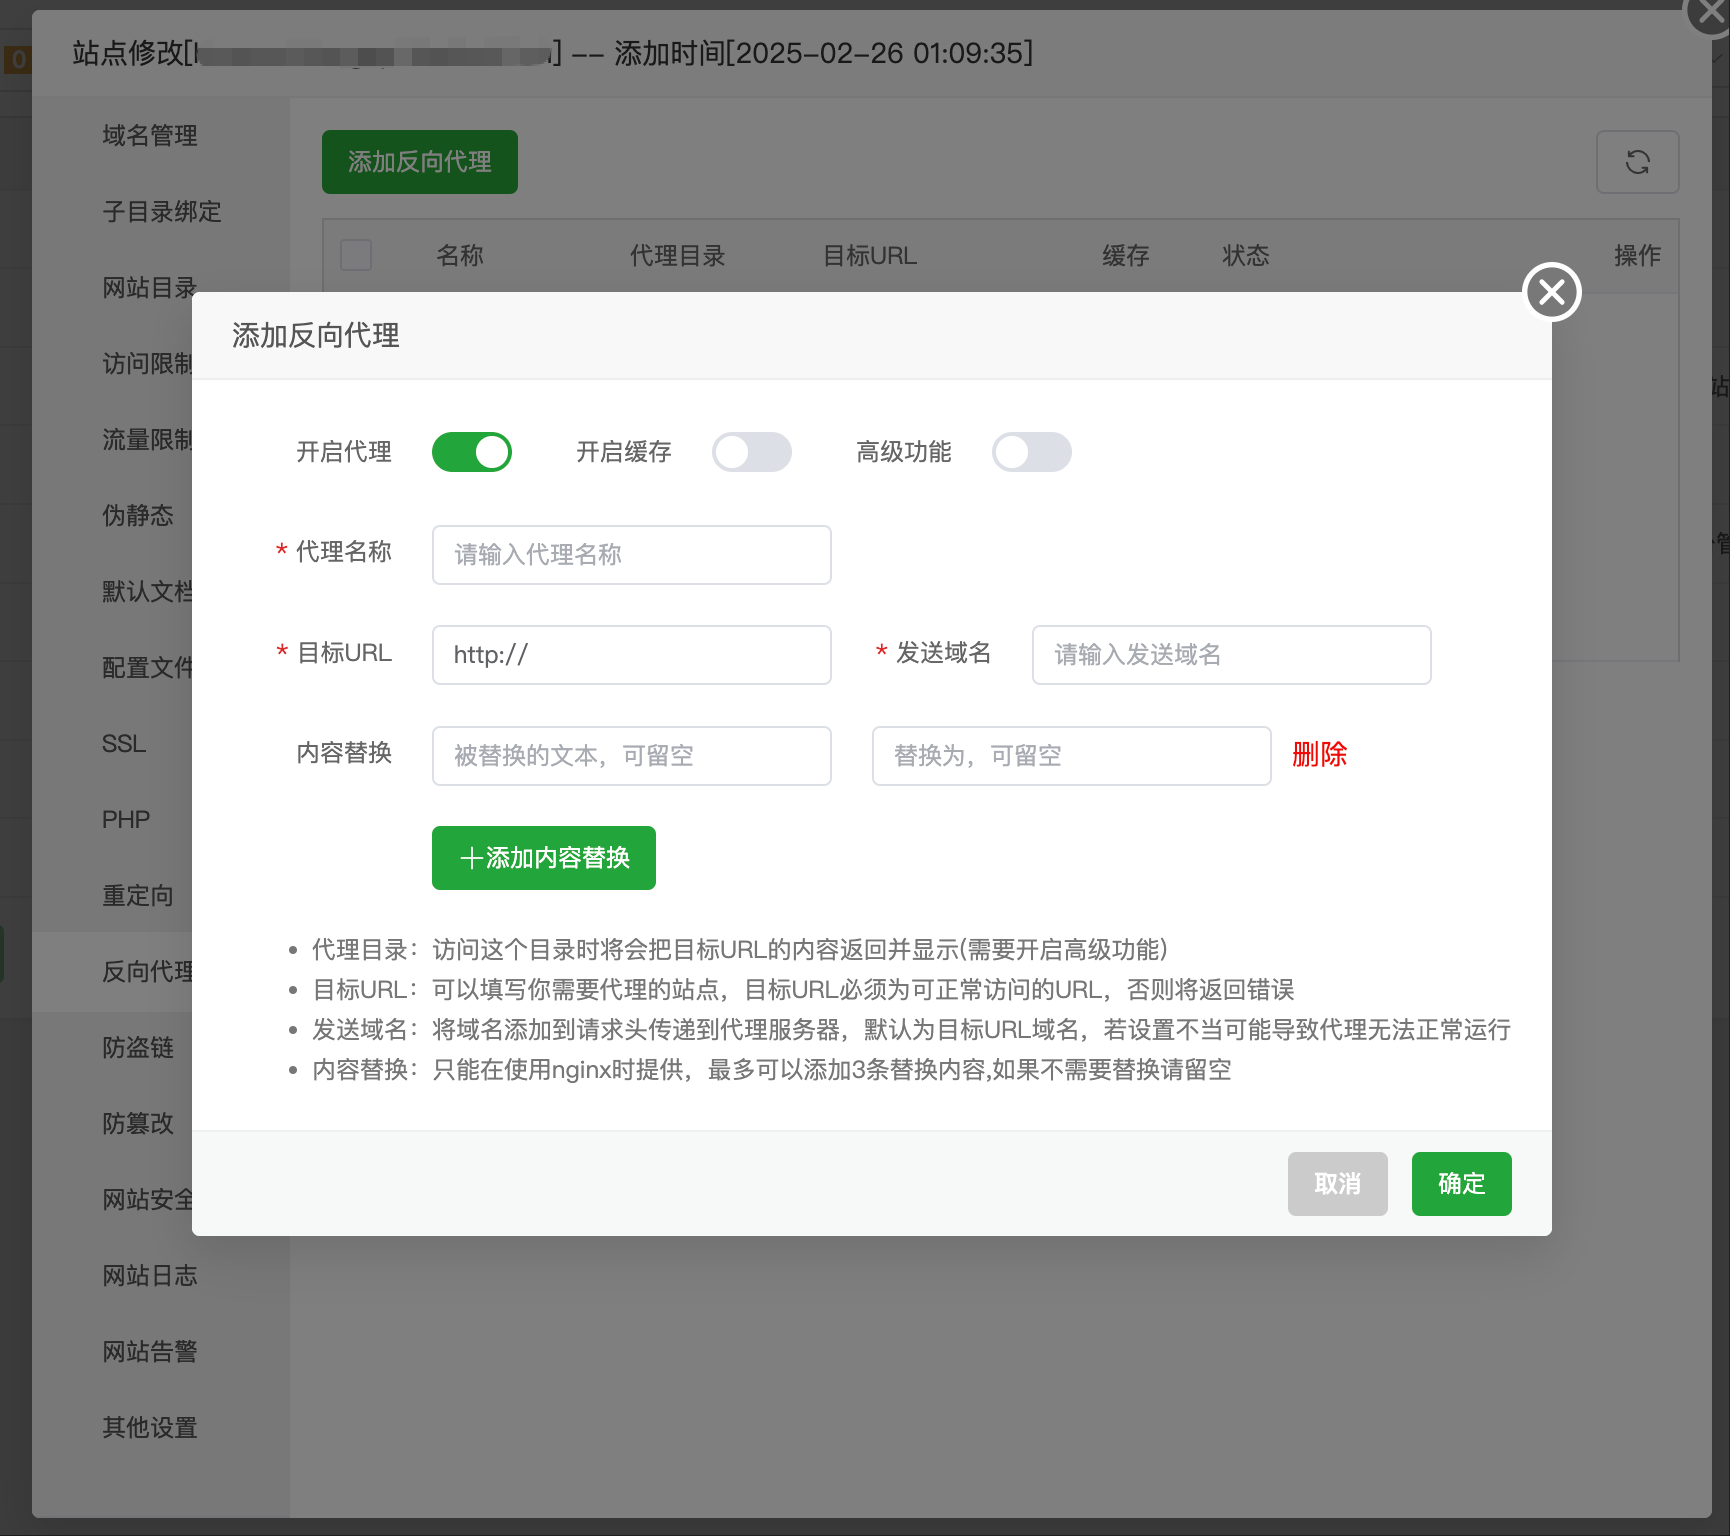Click the 被替换的文本 input field
The width and height of the screenshot is (1730, 1536).
[x=632, y=756]
